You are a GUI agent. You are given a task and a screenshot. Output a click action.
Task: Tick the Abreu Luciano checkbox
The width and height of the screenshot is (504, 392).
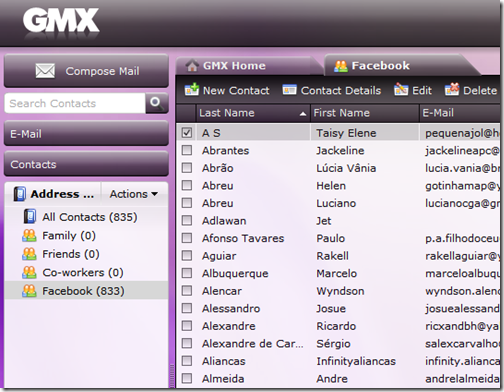(187, 203)
